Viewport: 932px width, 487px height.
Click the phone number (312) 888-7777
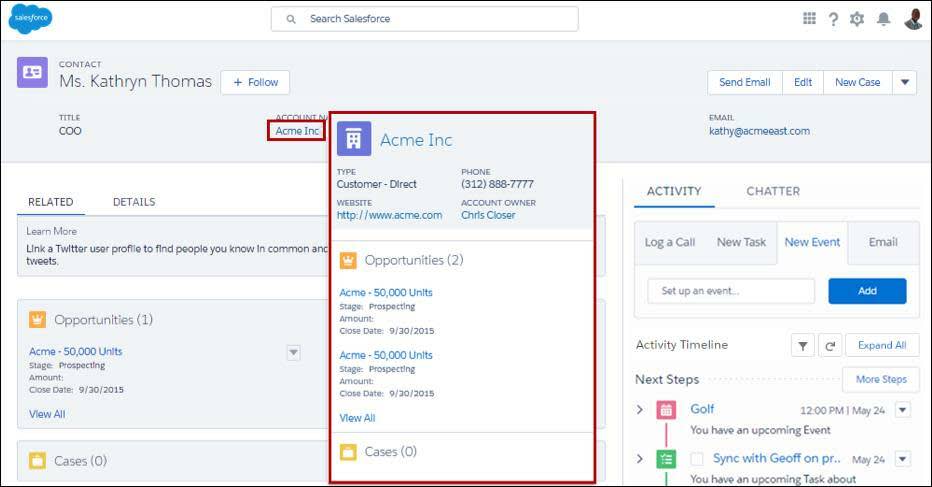(498, 184)
